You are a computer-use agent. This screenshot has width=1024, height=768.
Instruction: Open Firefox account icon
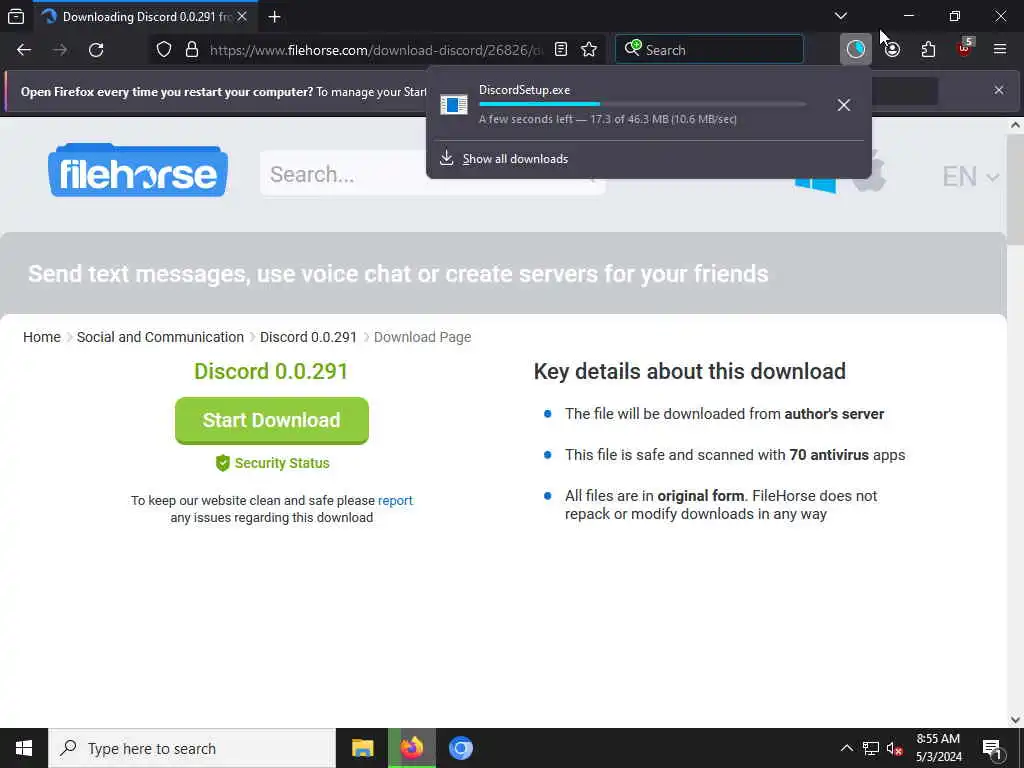click(892, 50)
